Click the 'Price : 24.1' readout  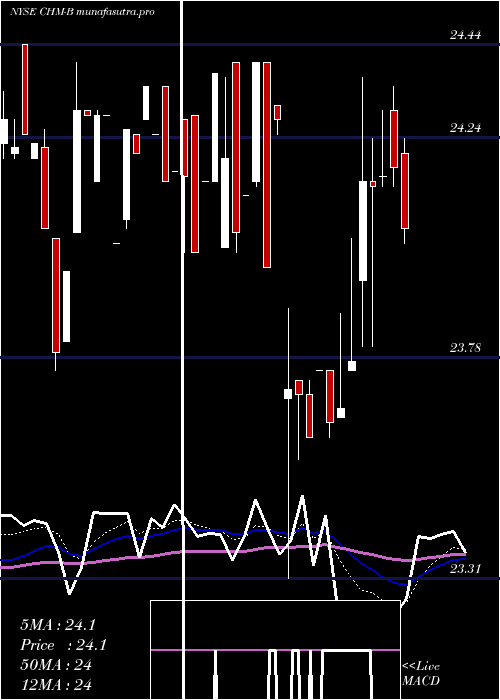pos(63,645)
